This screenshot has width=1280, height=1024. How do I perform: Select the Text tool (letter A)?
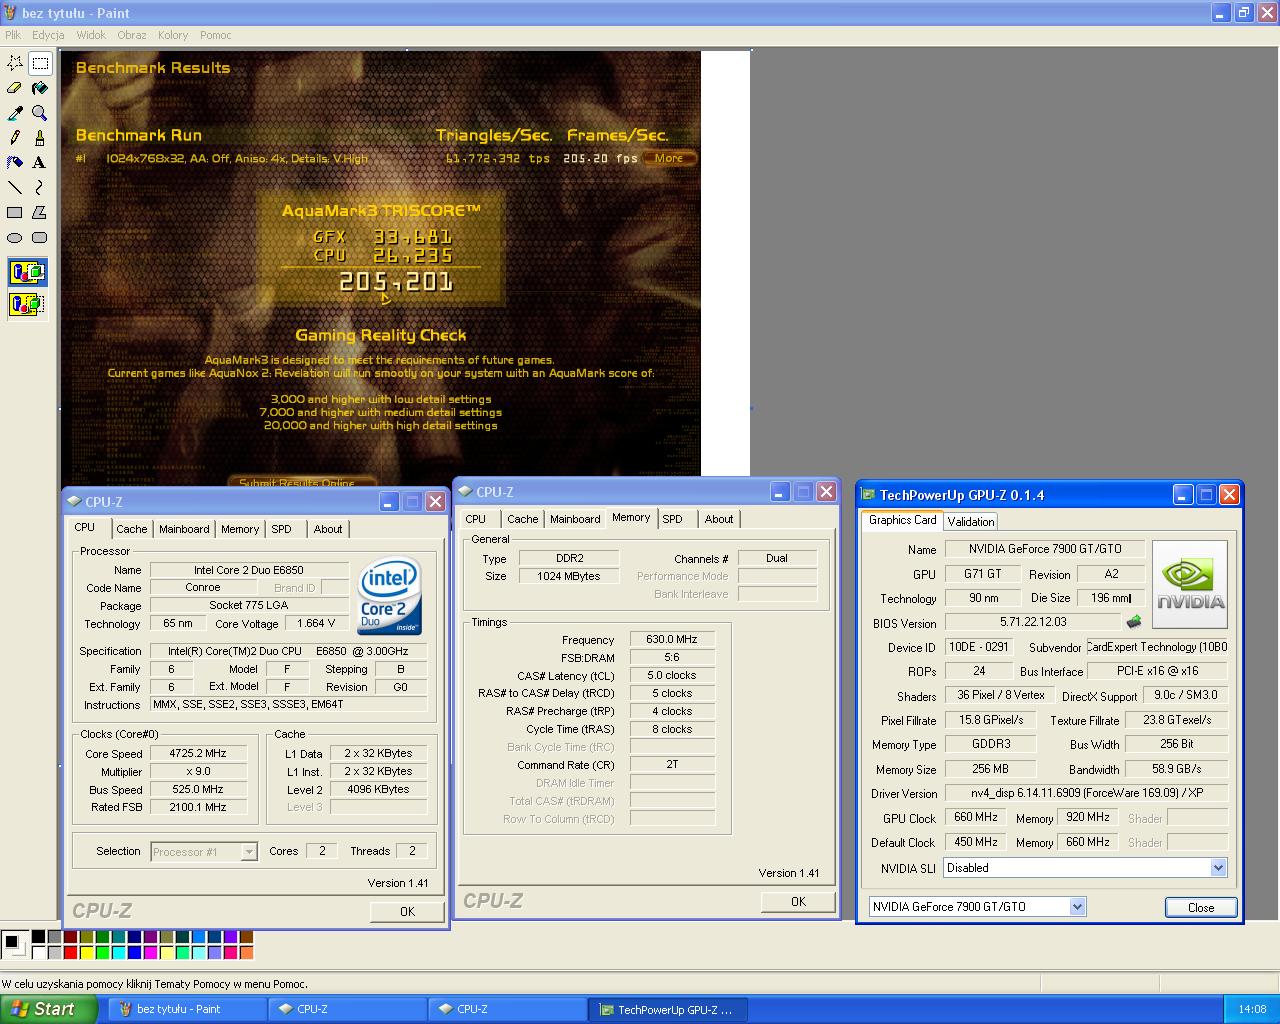(x=40, y=162)
